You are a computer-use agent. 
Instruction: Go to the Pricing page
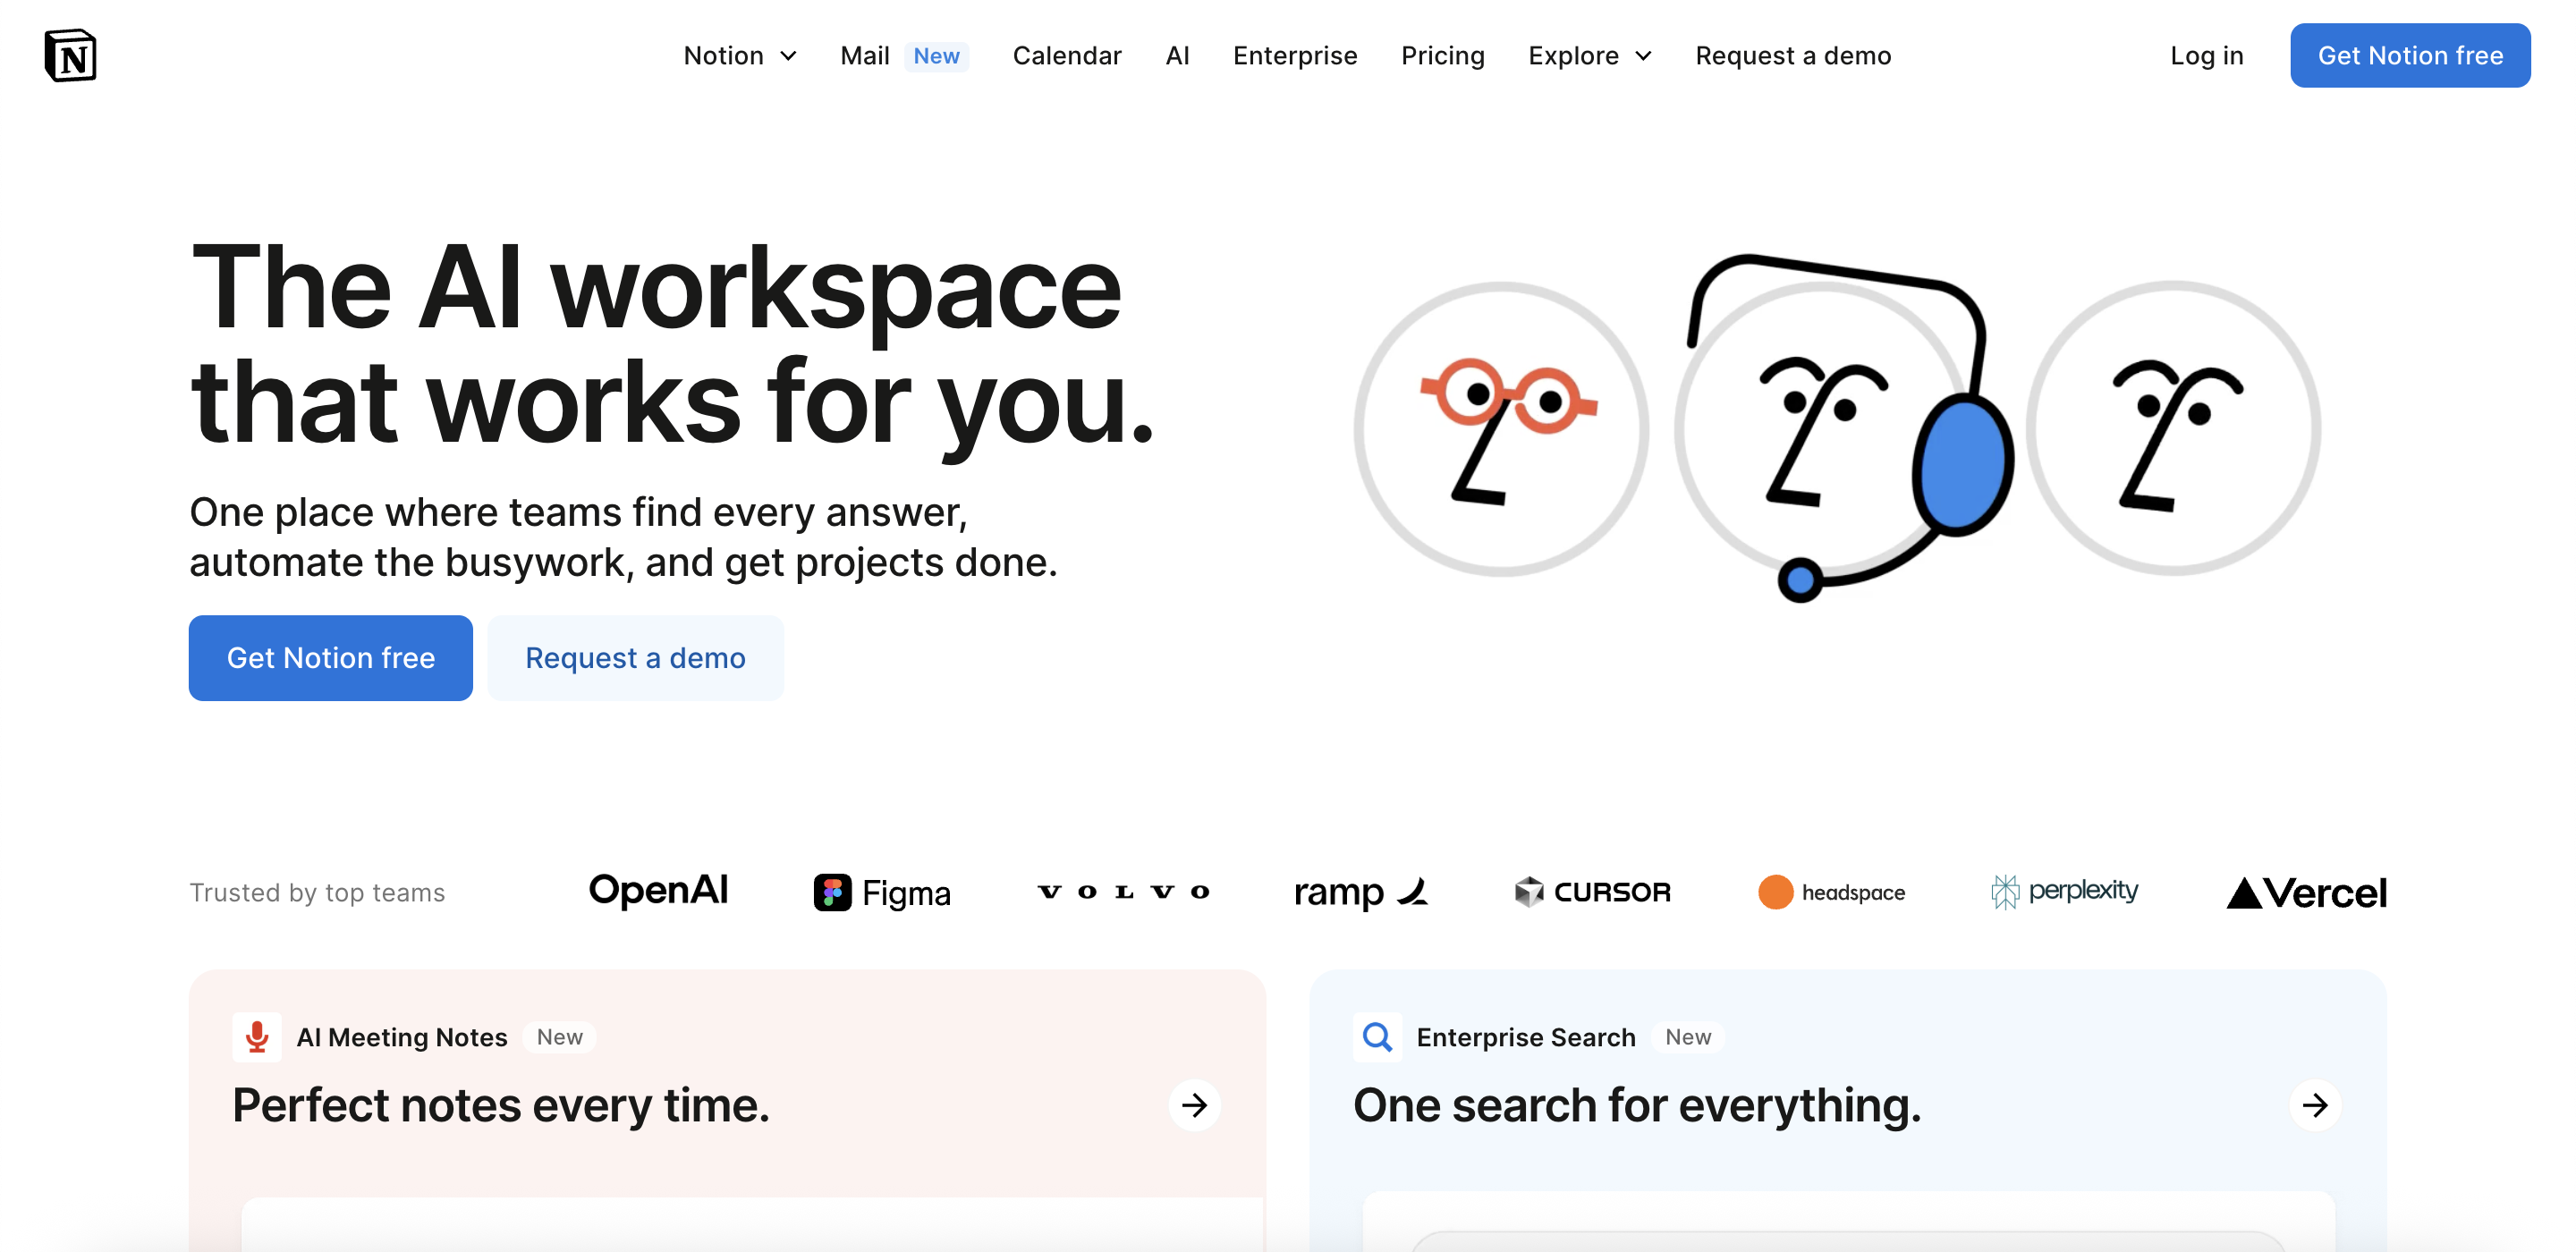pos(1442,56)
